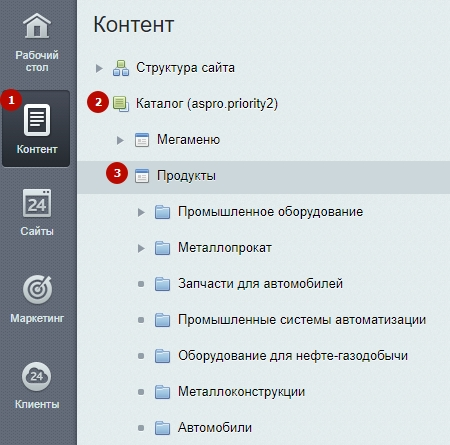Viewport: 450px width, 445px height.
Task: Open the Маркетинг target icon
Action: click(37, 290)
